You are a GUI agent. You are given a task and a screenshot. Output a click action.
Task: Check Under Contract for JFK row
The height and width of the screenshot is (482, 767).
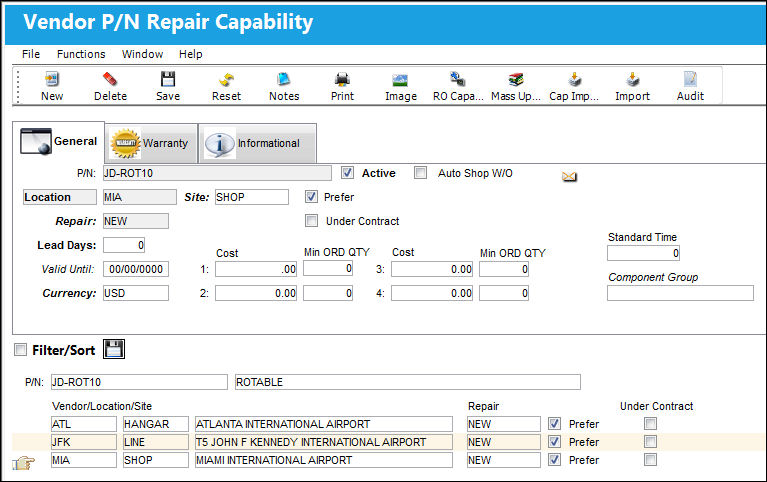pyautogui.click(x=651, y=441)
